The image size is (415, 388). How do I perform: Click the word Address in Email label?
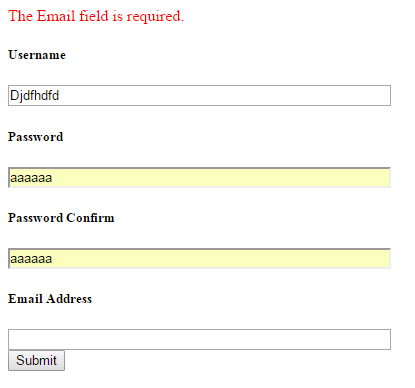click(69, 299)
